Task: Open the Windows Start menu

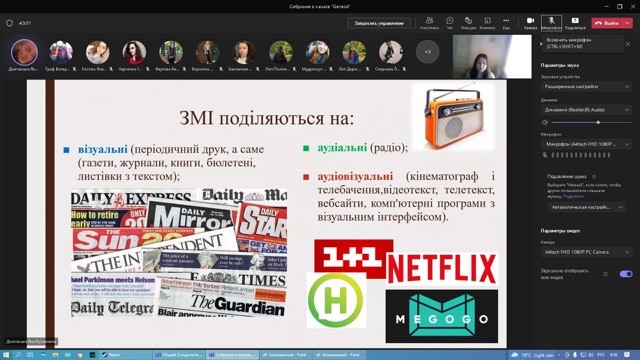Action: [x=6, y=355]
